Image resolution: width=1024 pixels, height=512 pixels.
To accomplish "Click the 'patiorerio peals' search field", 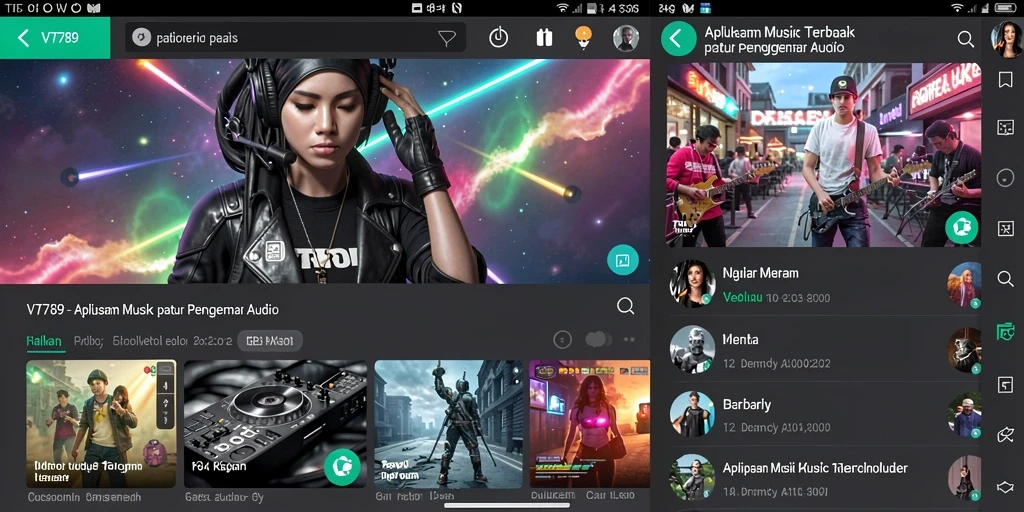I will (x=295, y=38).
